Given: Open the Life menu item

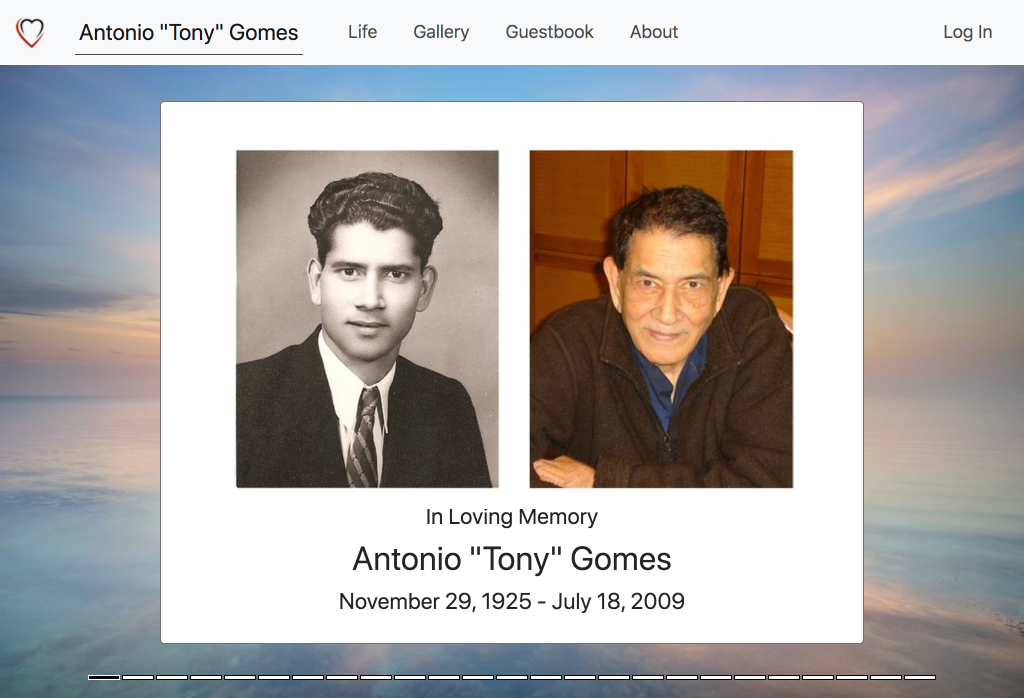Looking at the screenshot, I should pos(362,32).
